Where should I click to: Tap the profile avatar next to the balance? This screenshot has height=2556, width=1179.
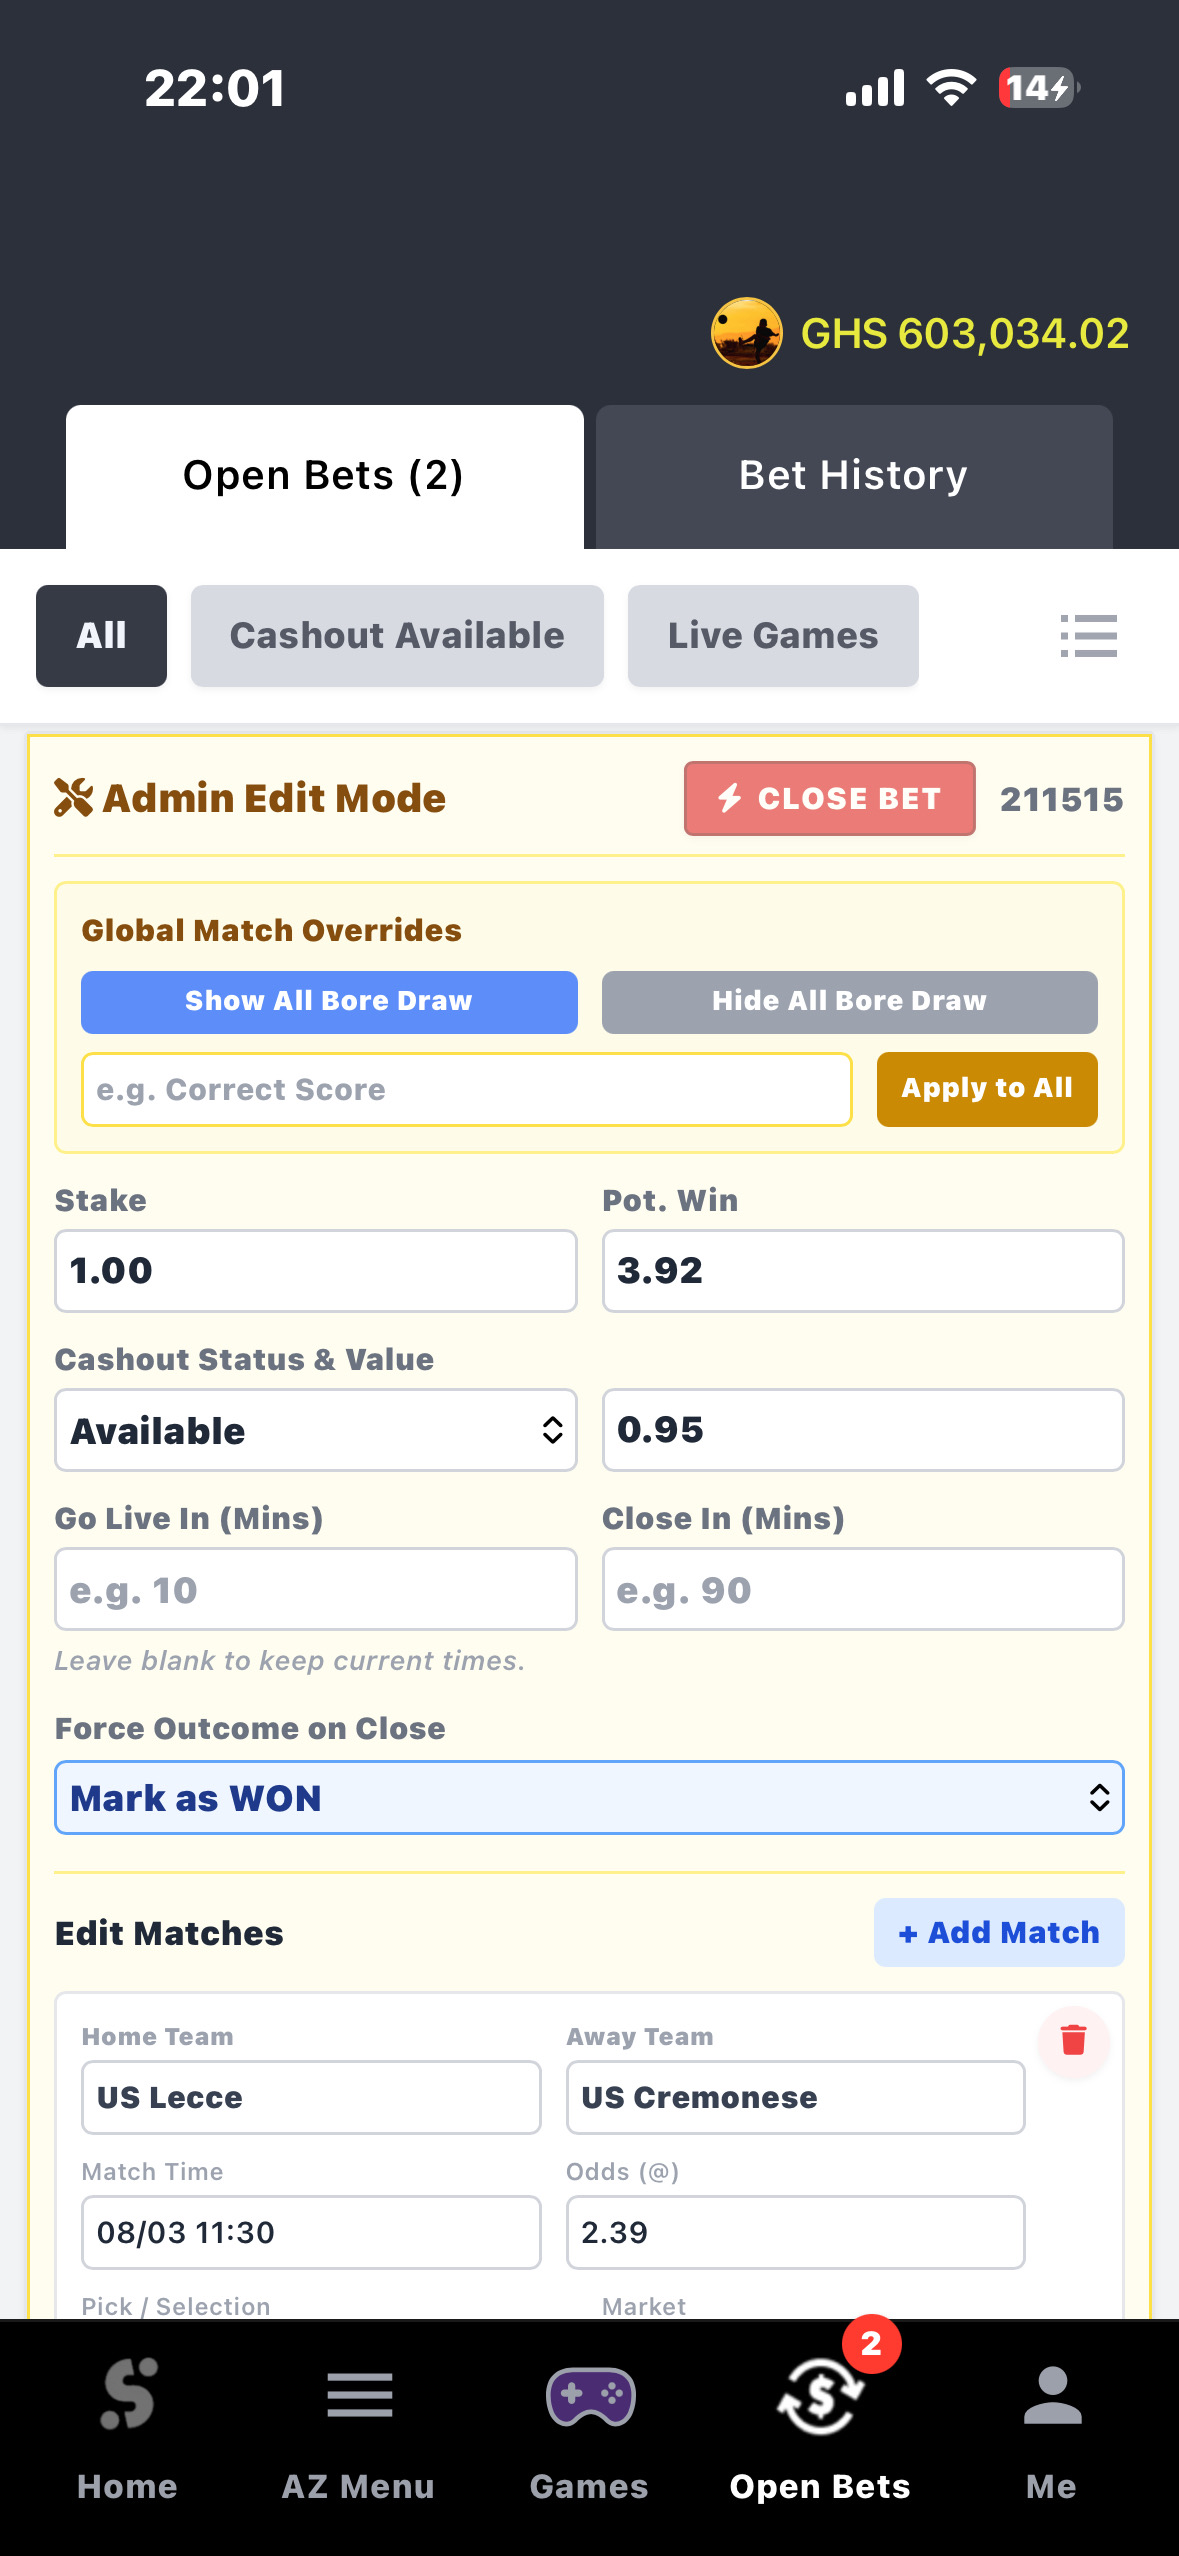746,333
